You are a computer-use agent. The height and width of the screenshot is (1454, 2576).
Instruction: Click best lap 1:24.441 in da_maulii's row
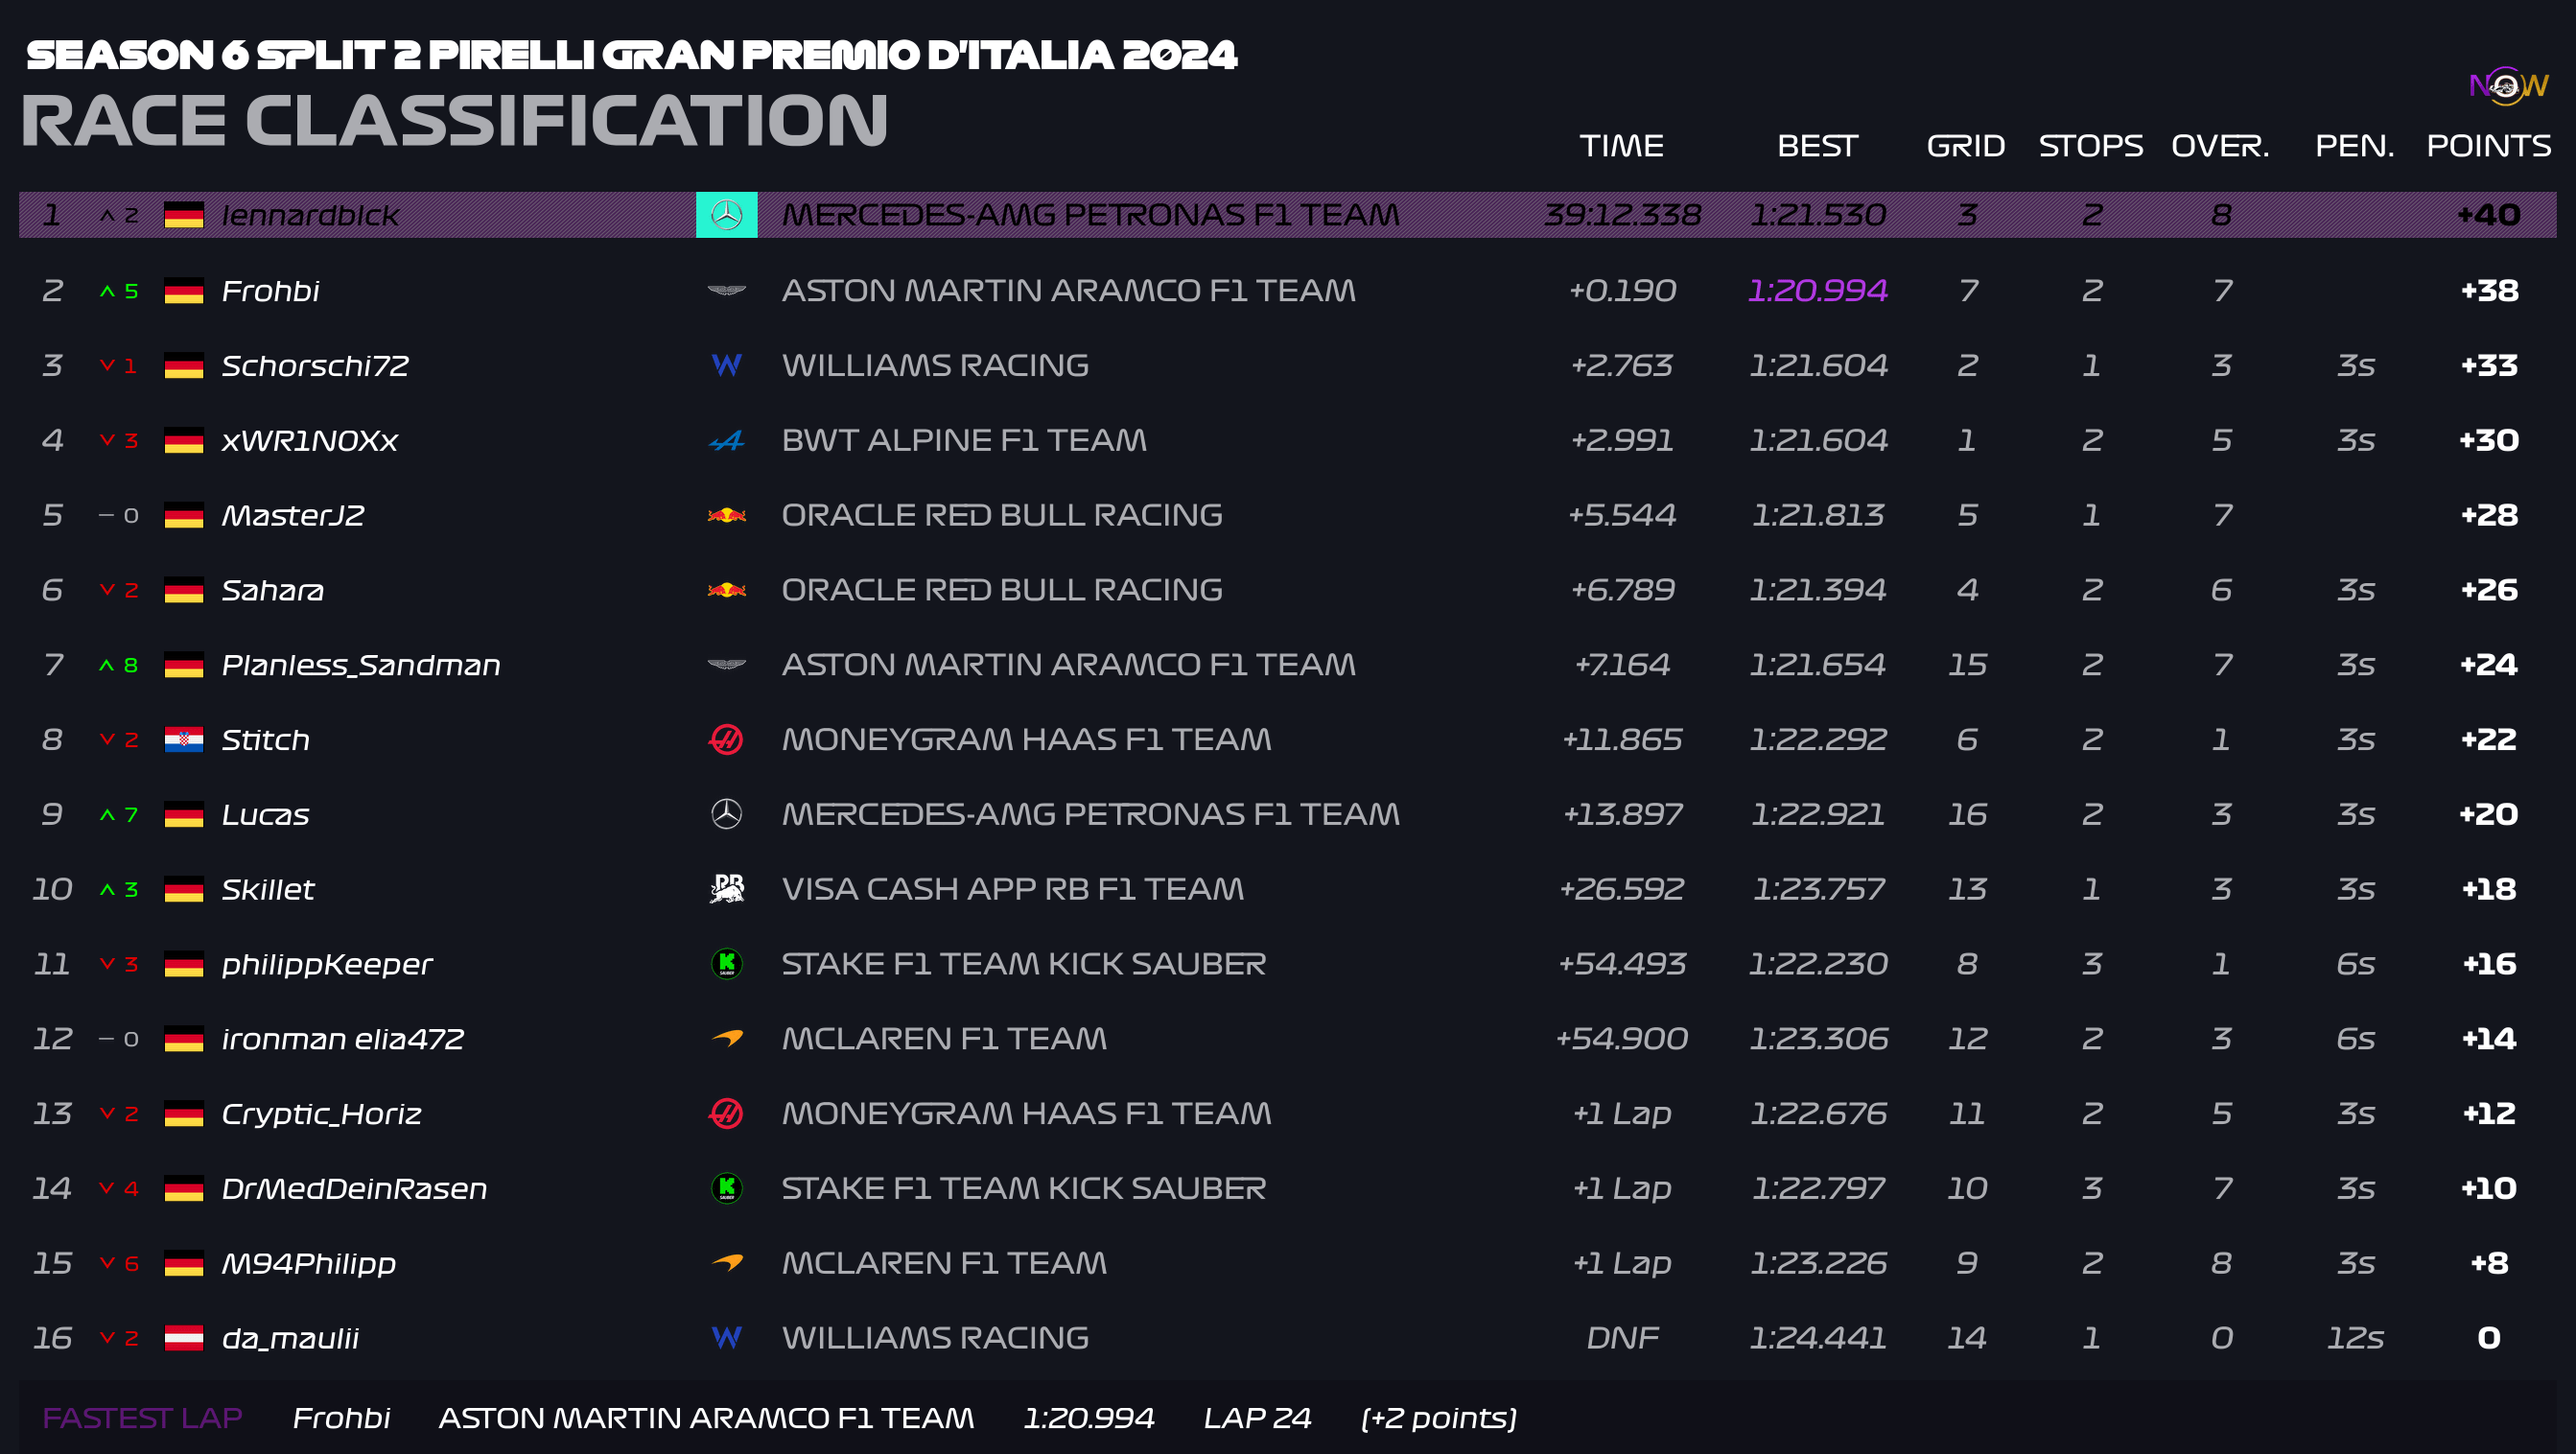click(x=1817, y=1338)
